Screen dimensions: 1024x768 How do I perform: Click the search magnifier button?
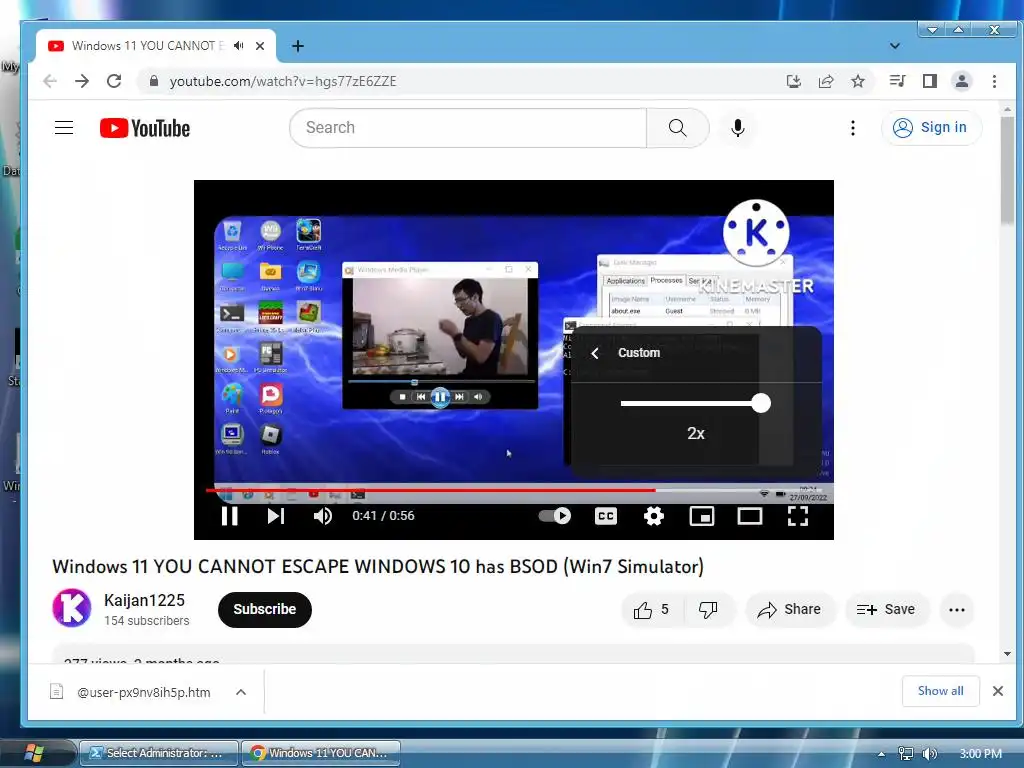[x=678, y=127]
